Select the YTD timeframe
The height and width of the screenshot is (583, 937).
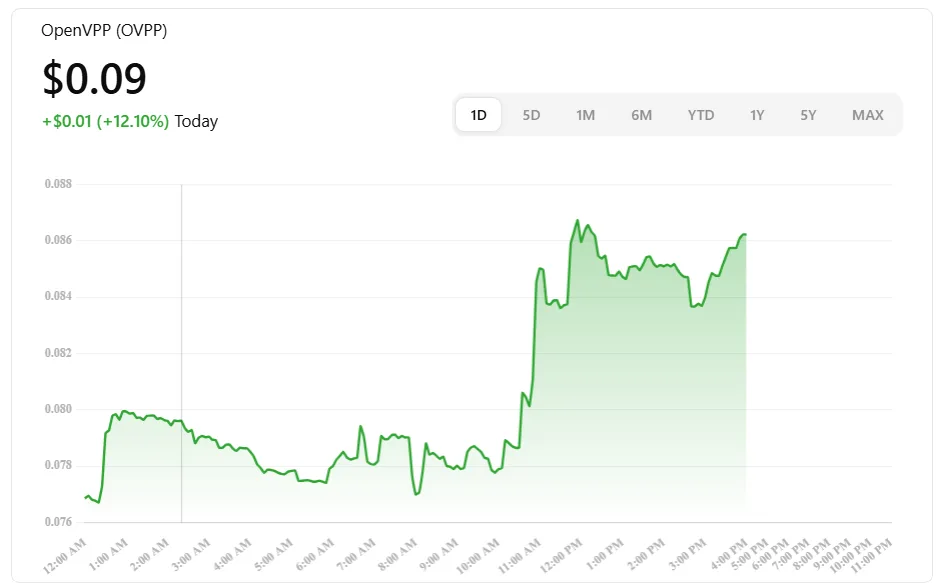coord(701,114)
